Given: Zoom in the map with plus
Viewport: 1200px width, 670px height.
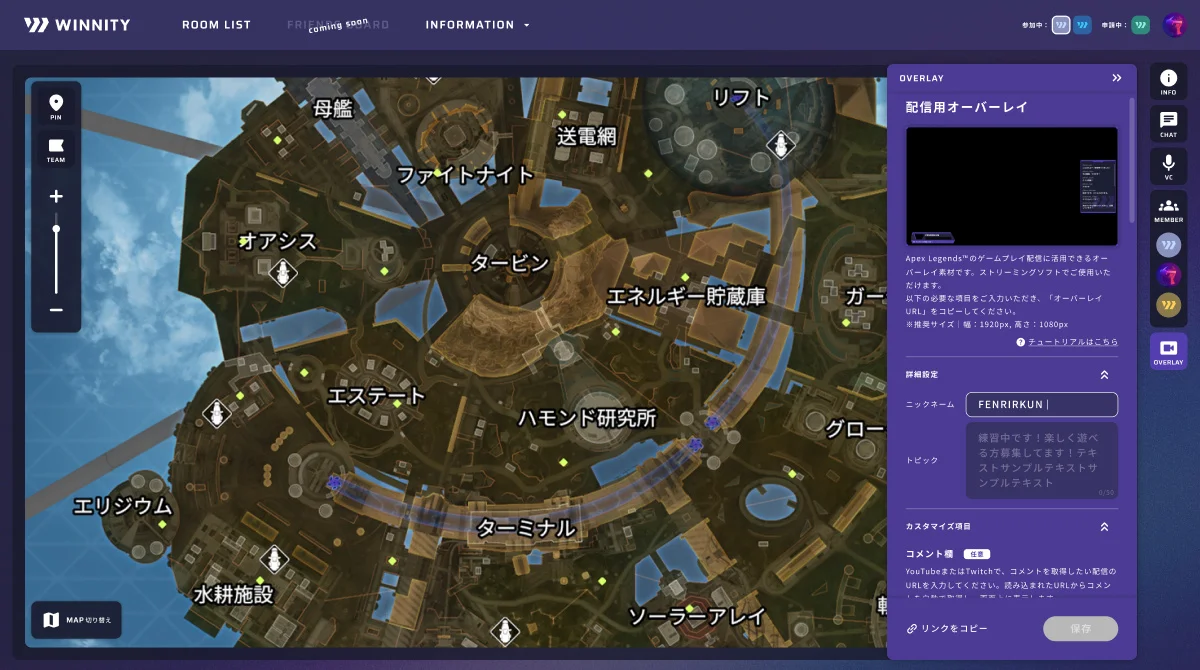Looking at the screenshot, I should [x=56, y=196].
